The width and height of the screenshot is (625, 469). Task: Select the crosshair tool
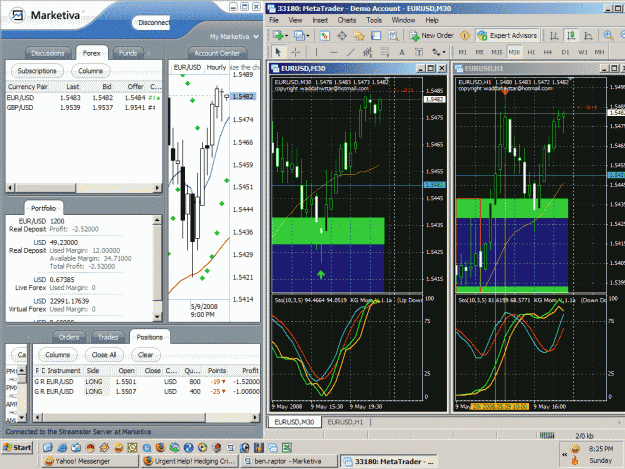tap(295, 52)
